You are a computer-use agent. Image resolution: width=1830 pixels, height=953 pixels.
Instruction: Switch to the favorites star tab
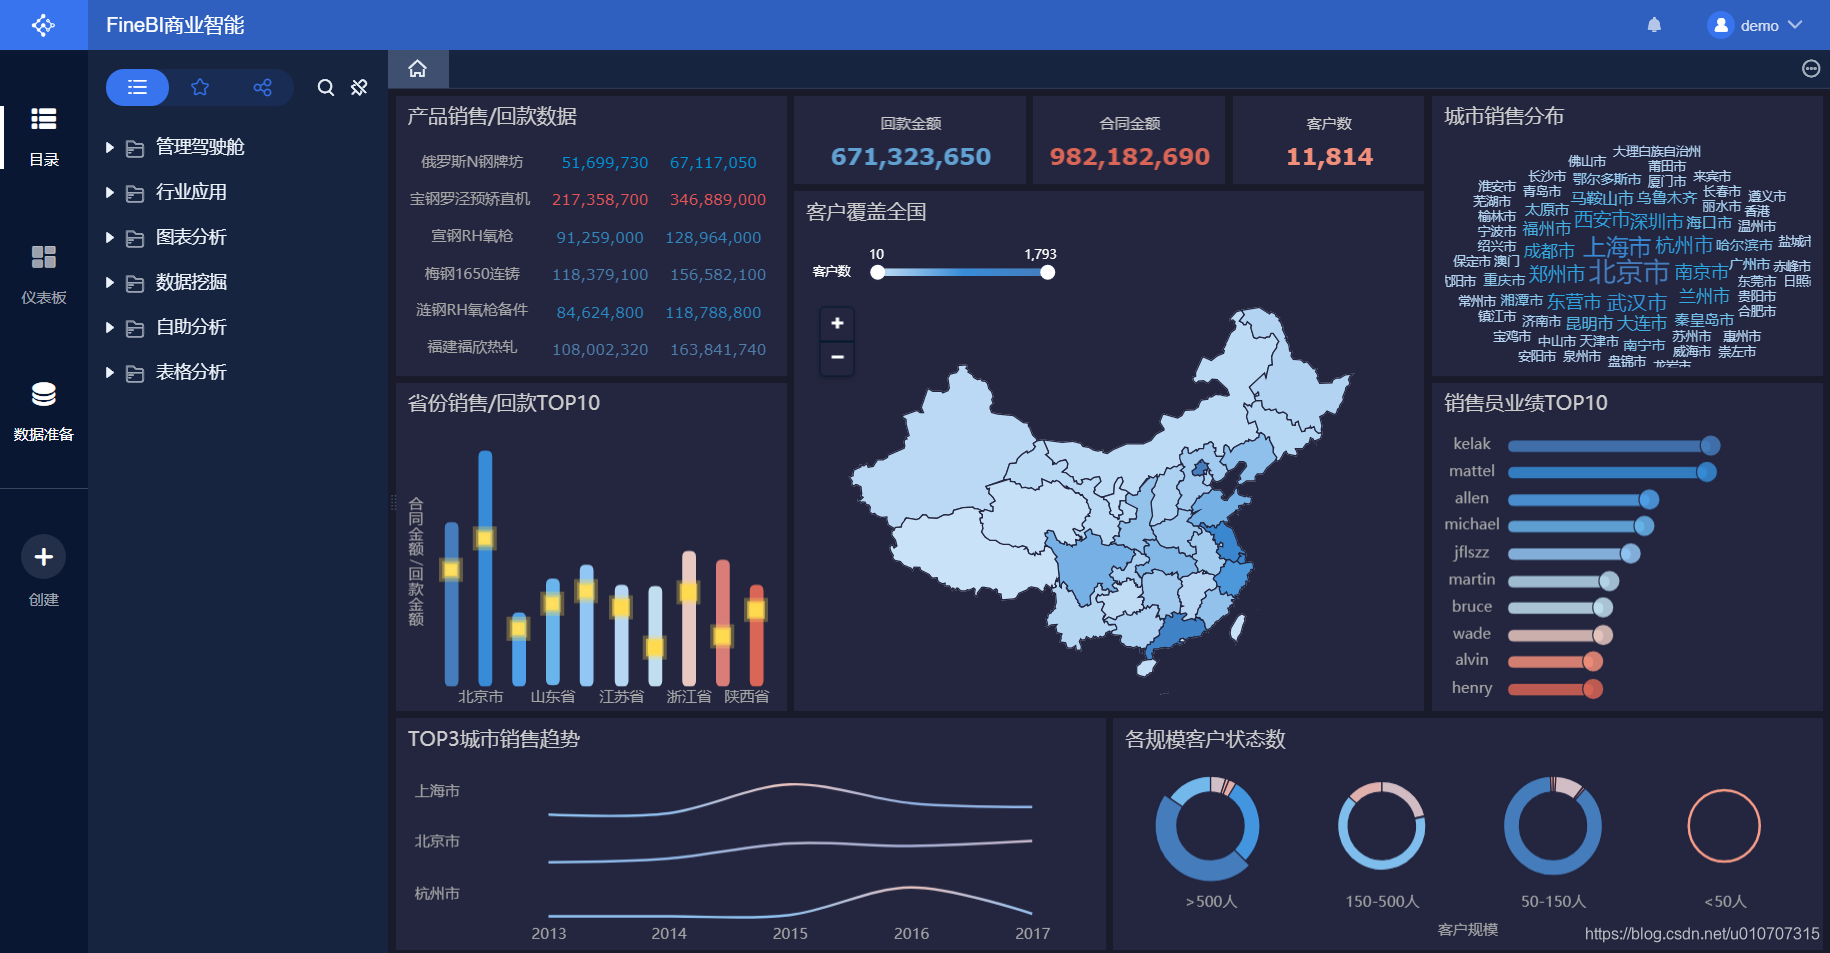200,88
